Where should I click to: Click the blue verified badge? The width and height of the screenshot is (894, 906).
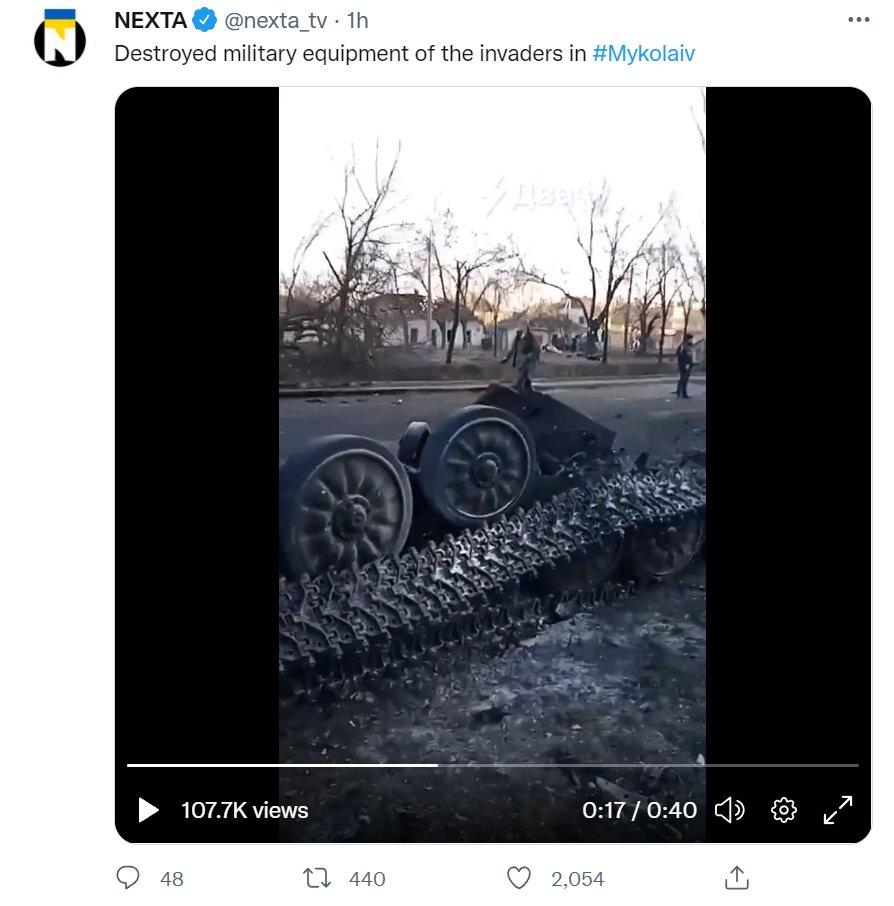[x=204, y=20]
